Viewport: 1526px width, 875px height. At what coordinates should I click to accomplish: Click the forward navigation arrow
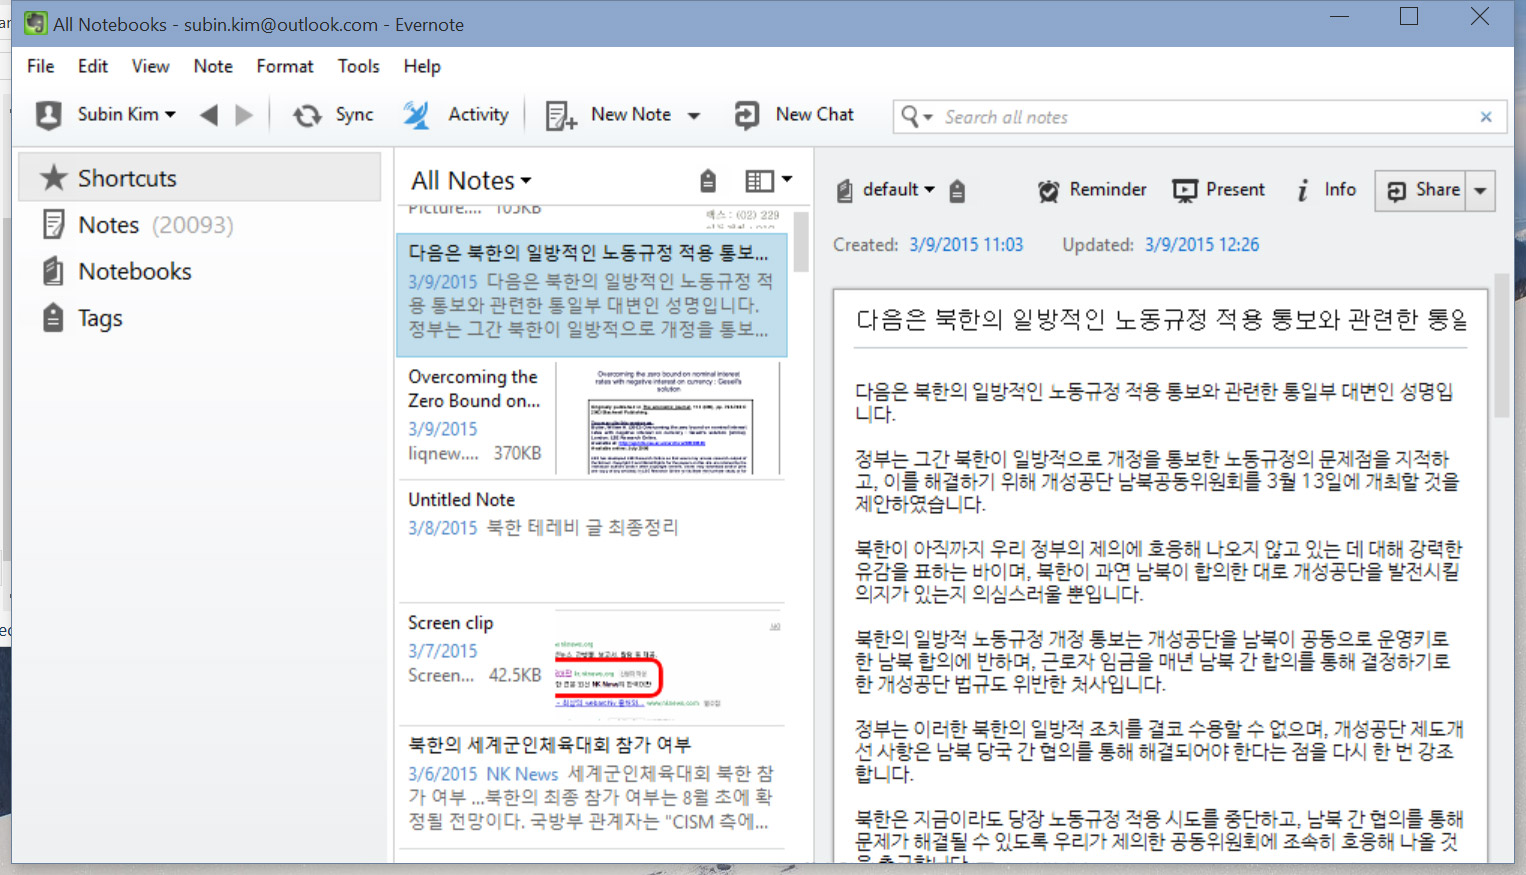click(x=244, y=115)
